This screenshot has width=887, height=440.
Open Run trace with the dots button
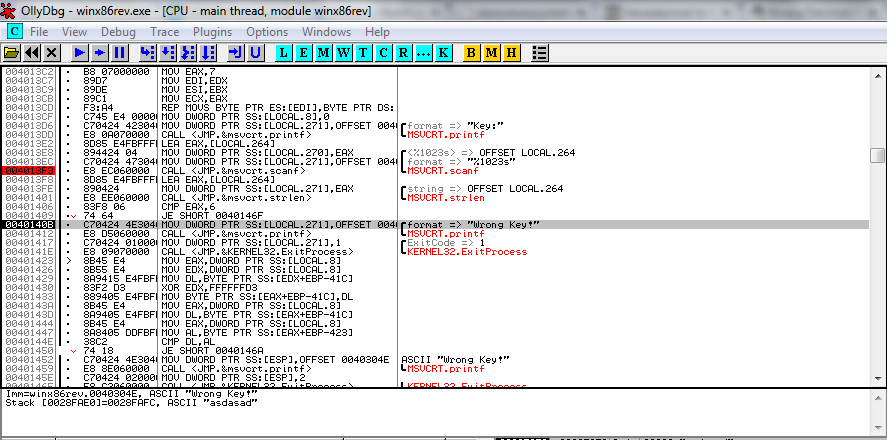tap(423, 53)
